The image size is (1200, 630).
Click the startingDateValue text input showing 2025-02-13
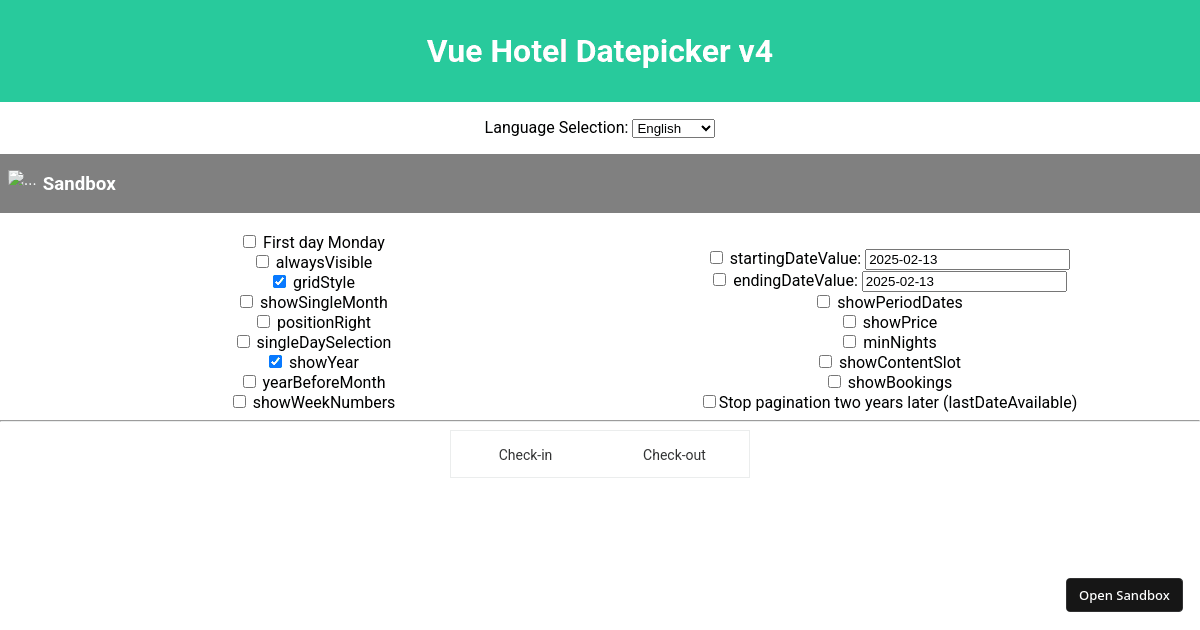[966, 259]
